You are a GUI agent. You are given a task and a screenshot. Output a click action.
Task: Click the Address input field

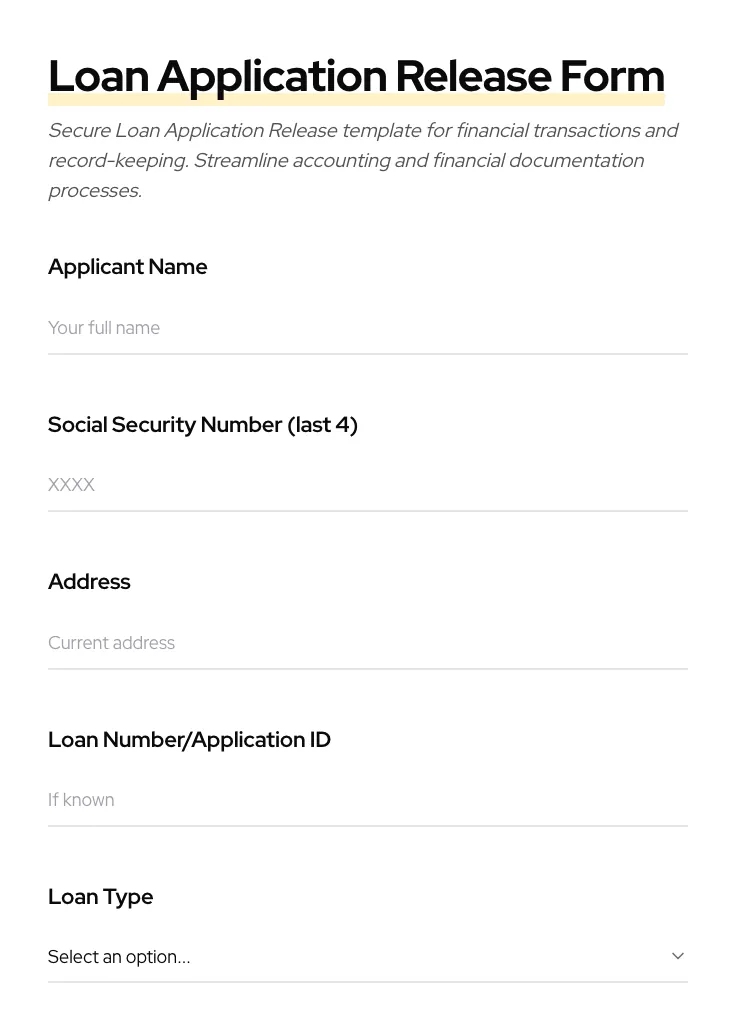click(368, 643)
